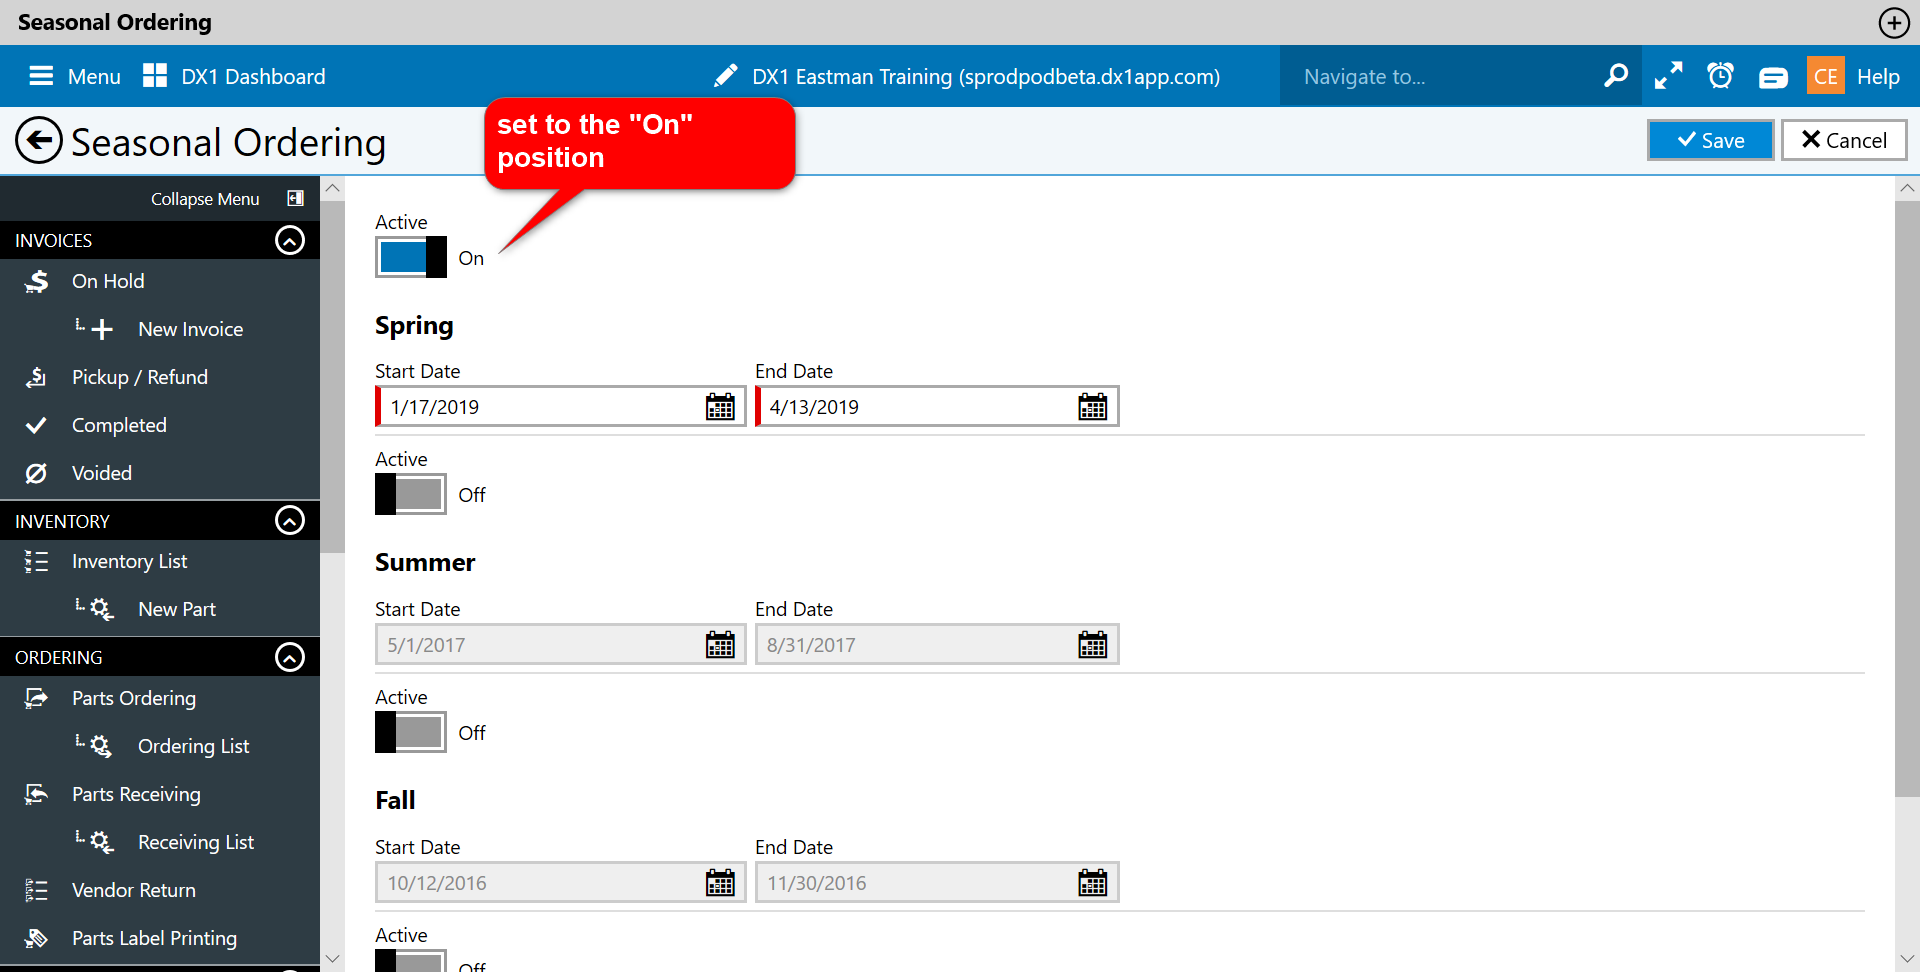Toggle fullscreen expand arrows icon

[x=1668, y=76]
